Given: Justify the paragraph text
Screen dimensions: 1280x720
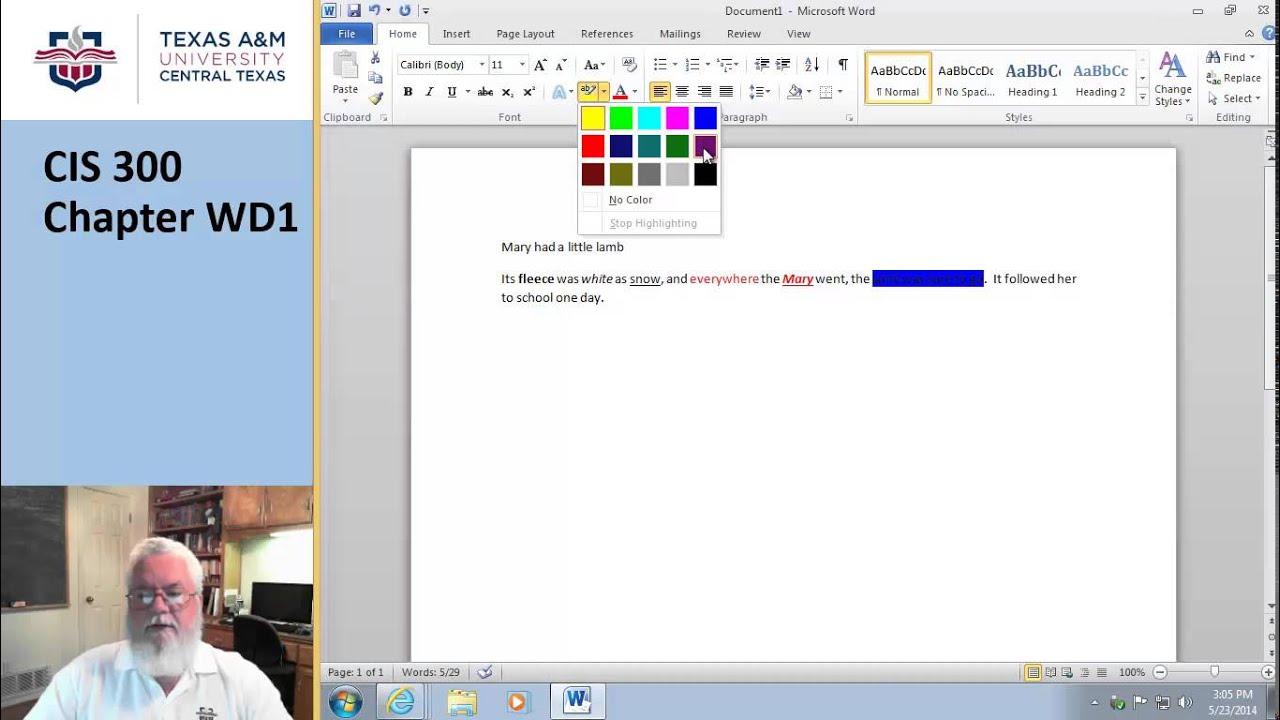Looking at the screenshot, I should pyautogui.click(x=726, y=92).
